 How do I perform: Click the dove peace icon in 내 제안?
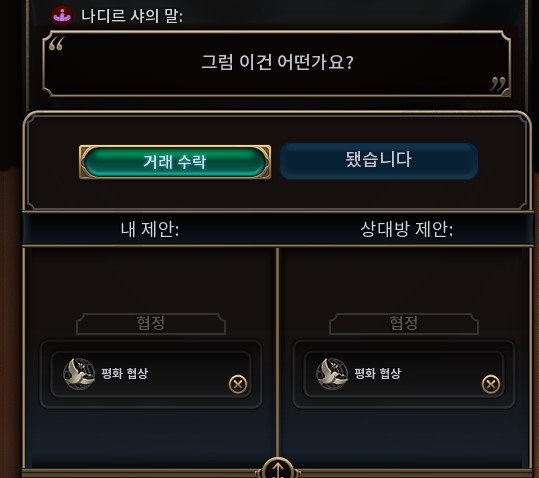[x=79, y=374]
